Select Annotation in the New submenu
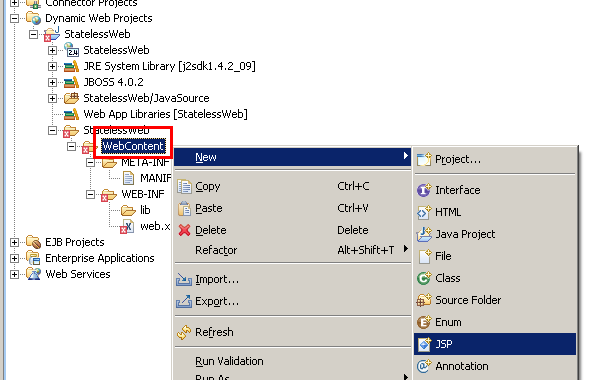This screenshot has height=380, width=593. [495, 366]
